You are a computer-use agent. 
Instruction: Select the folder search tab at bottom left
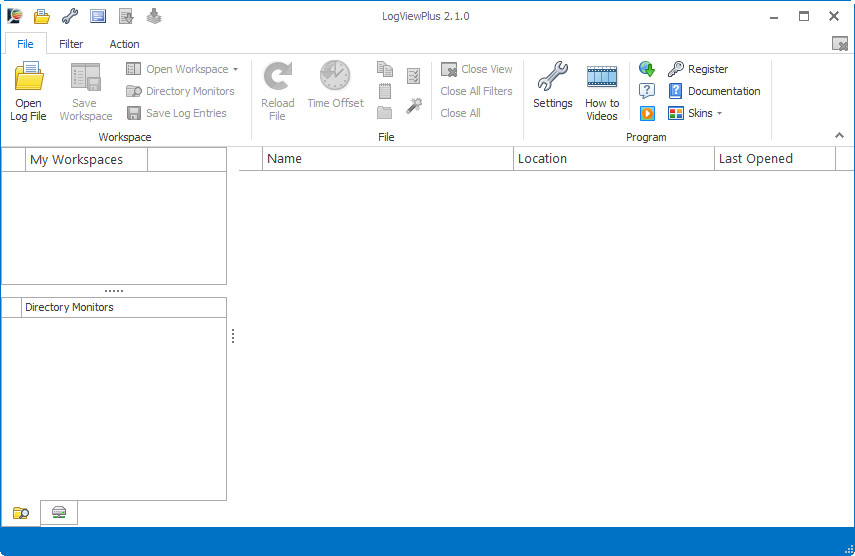[x=21, y=513]
